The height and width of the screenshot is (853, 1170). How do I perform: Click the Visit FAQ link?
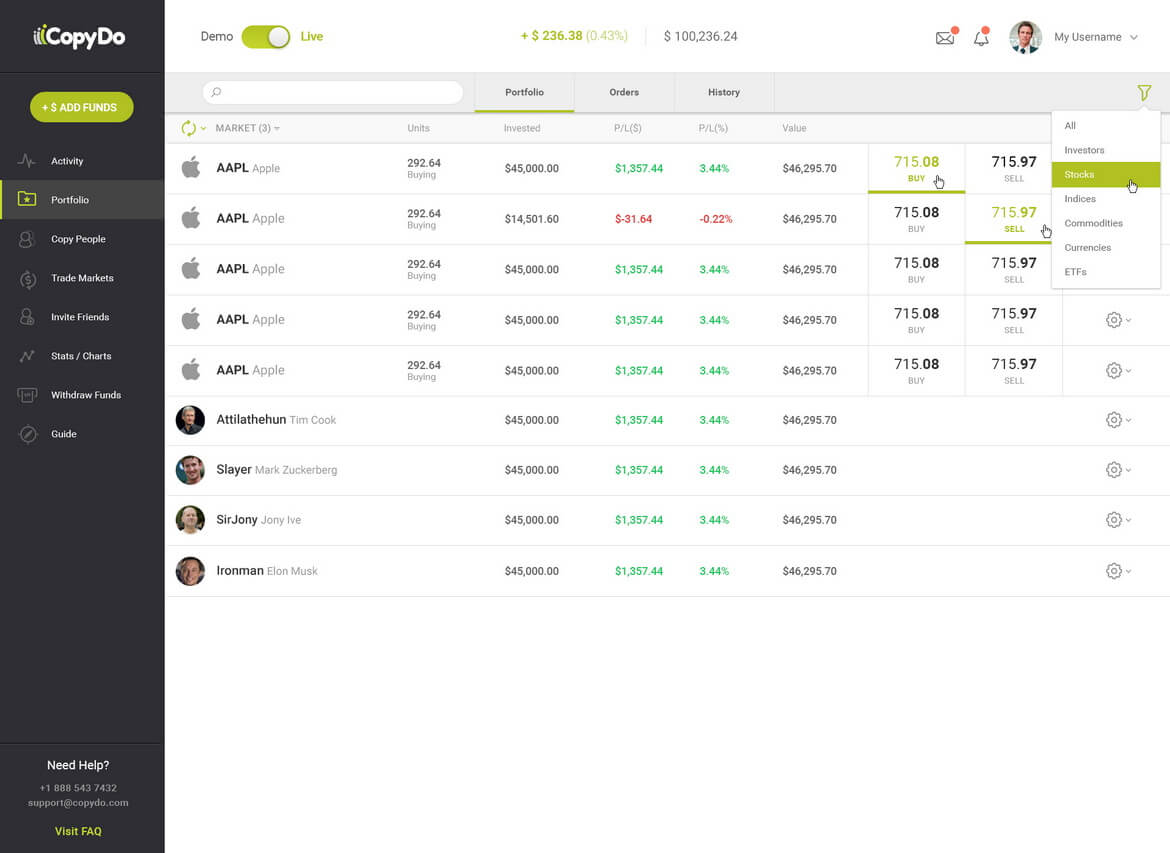[x=78, y=831]
